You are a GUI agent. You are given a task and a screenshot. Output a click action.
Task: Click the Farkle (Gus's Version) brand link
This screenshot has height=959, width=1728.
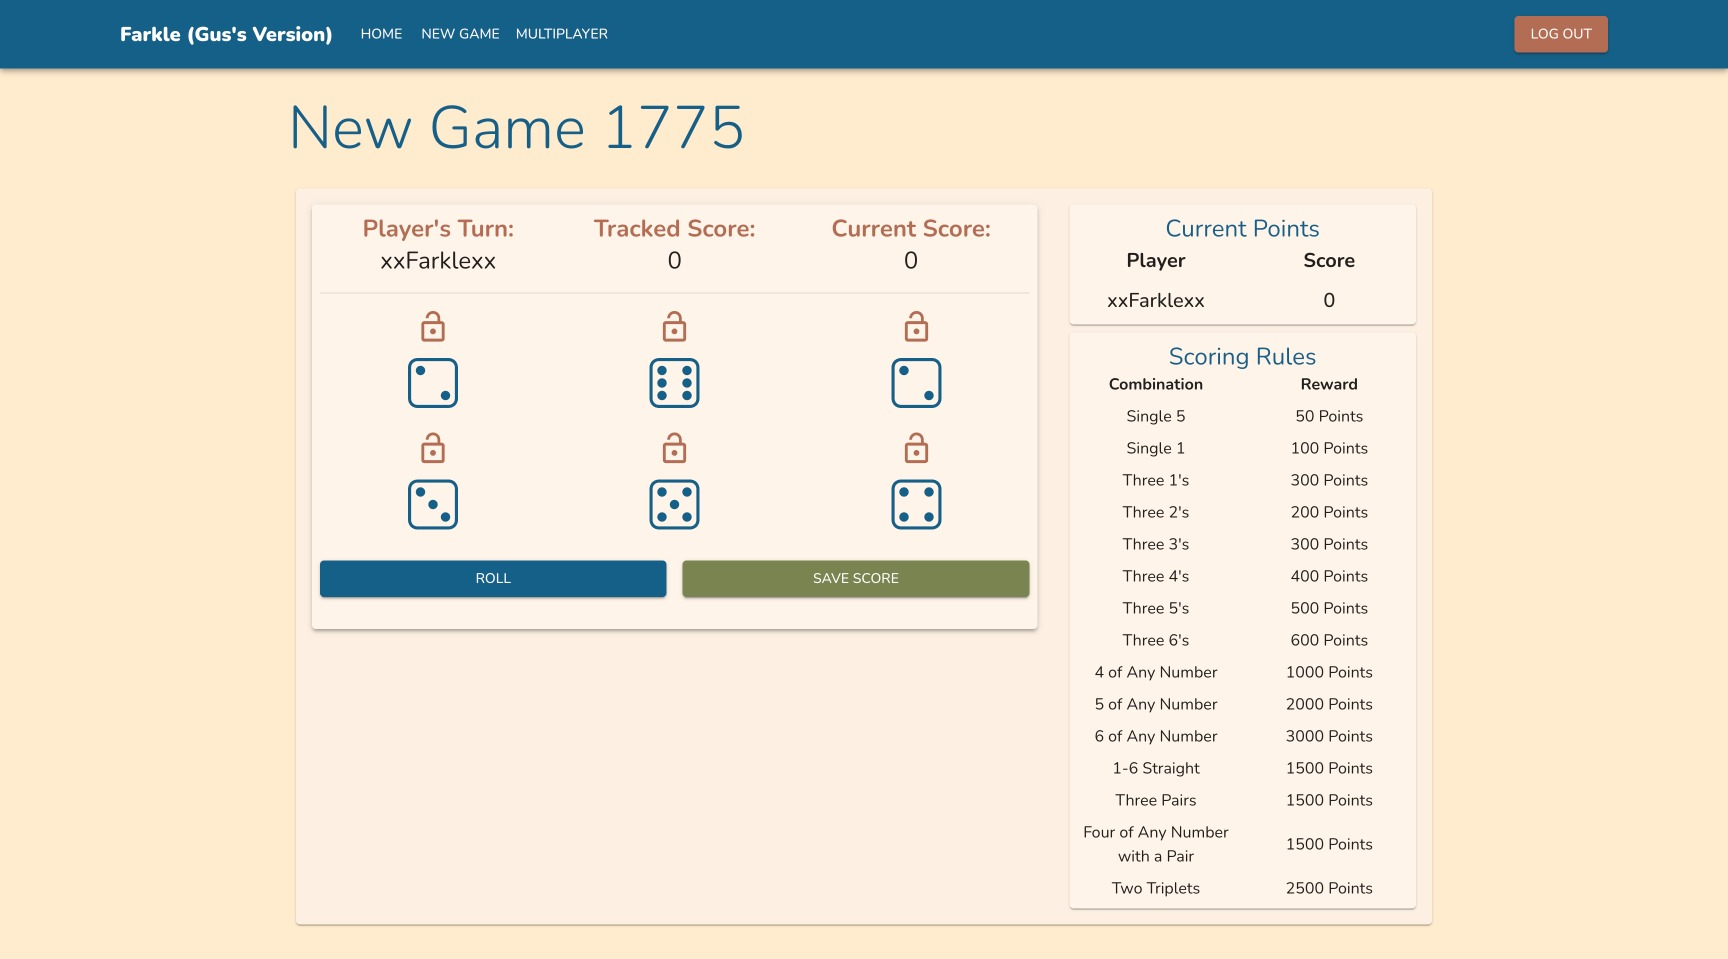[x=226, y=34]
